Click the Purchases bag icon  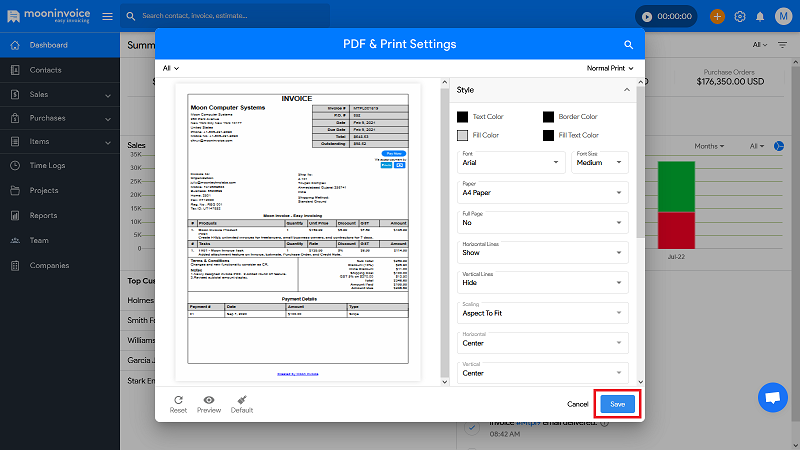point(15,118)
